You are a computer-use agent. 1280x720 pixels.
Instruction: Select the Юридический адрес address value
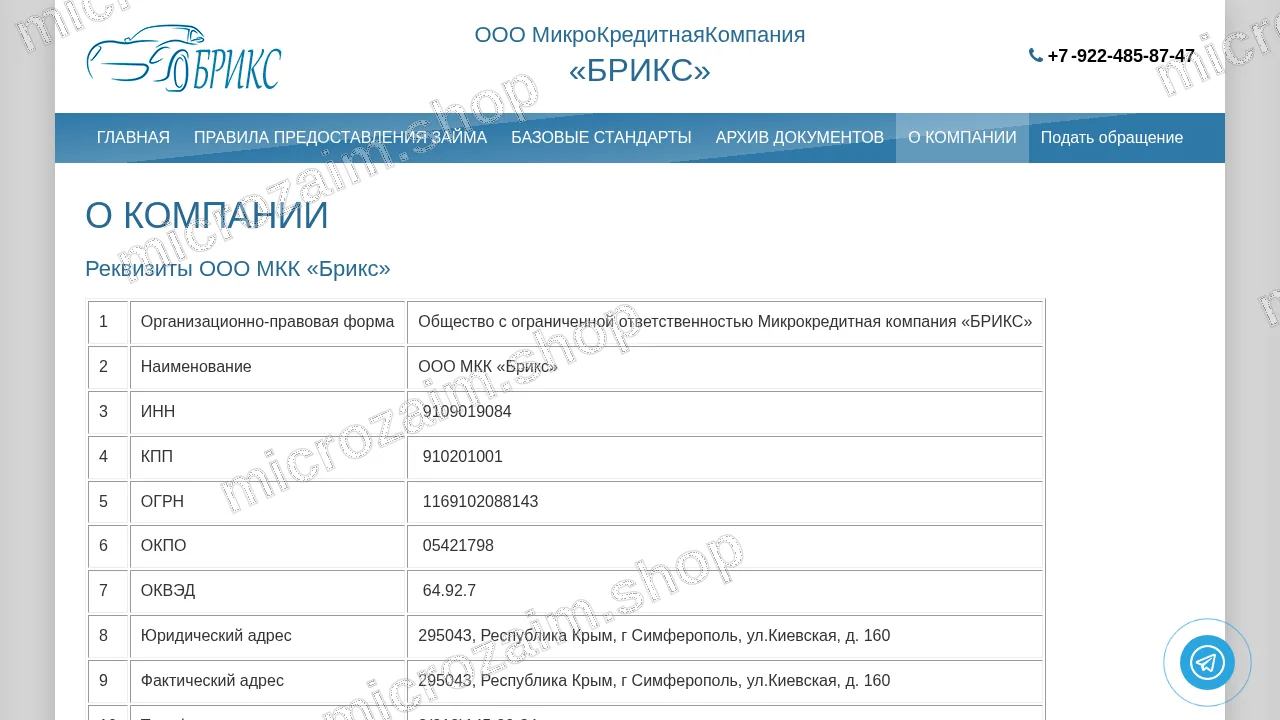tap(725, 636)
